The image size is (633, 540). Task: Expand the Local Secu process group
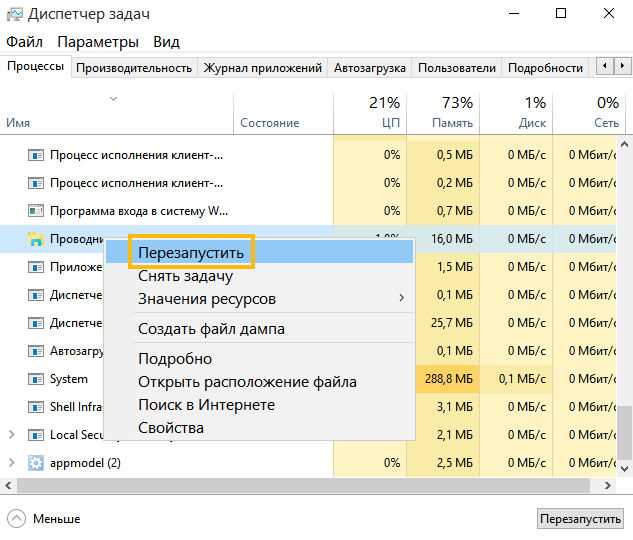(12, 435)
